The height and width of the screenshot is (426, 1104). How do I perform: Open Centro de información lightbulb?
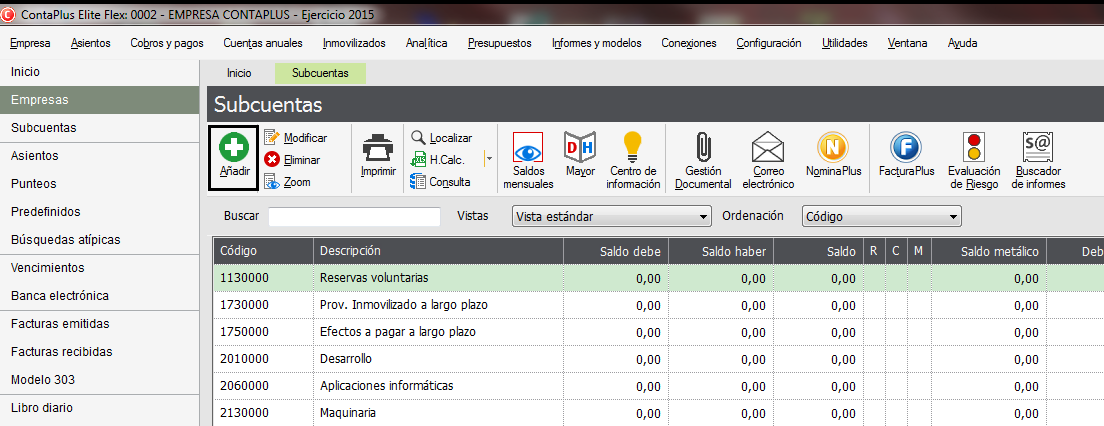(634, 146)
